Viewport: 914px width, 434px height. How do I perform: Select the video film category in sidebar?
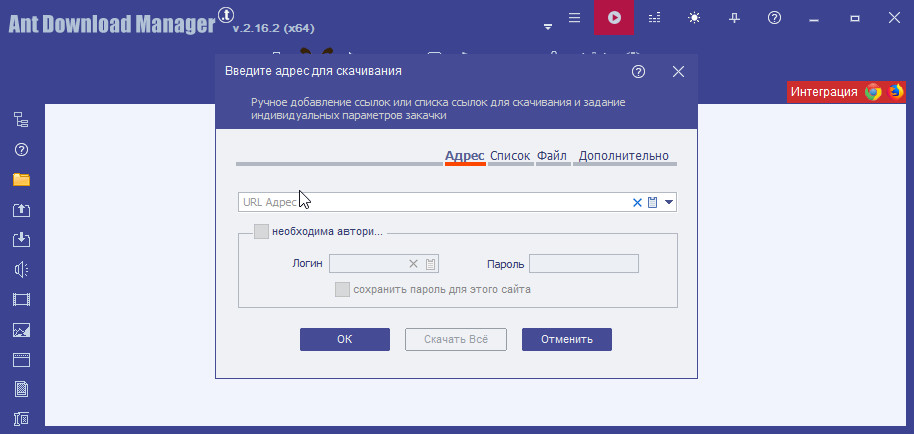[x=21, y=299]
